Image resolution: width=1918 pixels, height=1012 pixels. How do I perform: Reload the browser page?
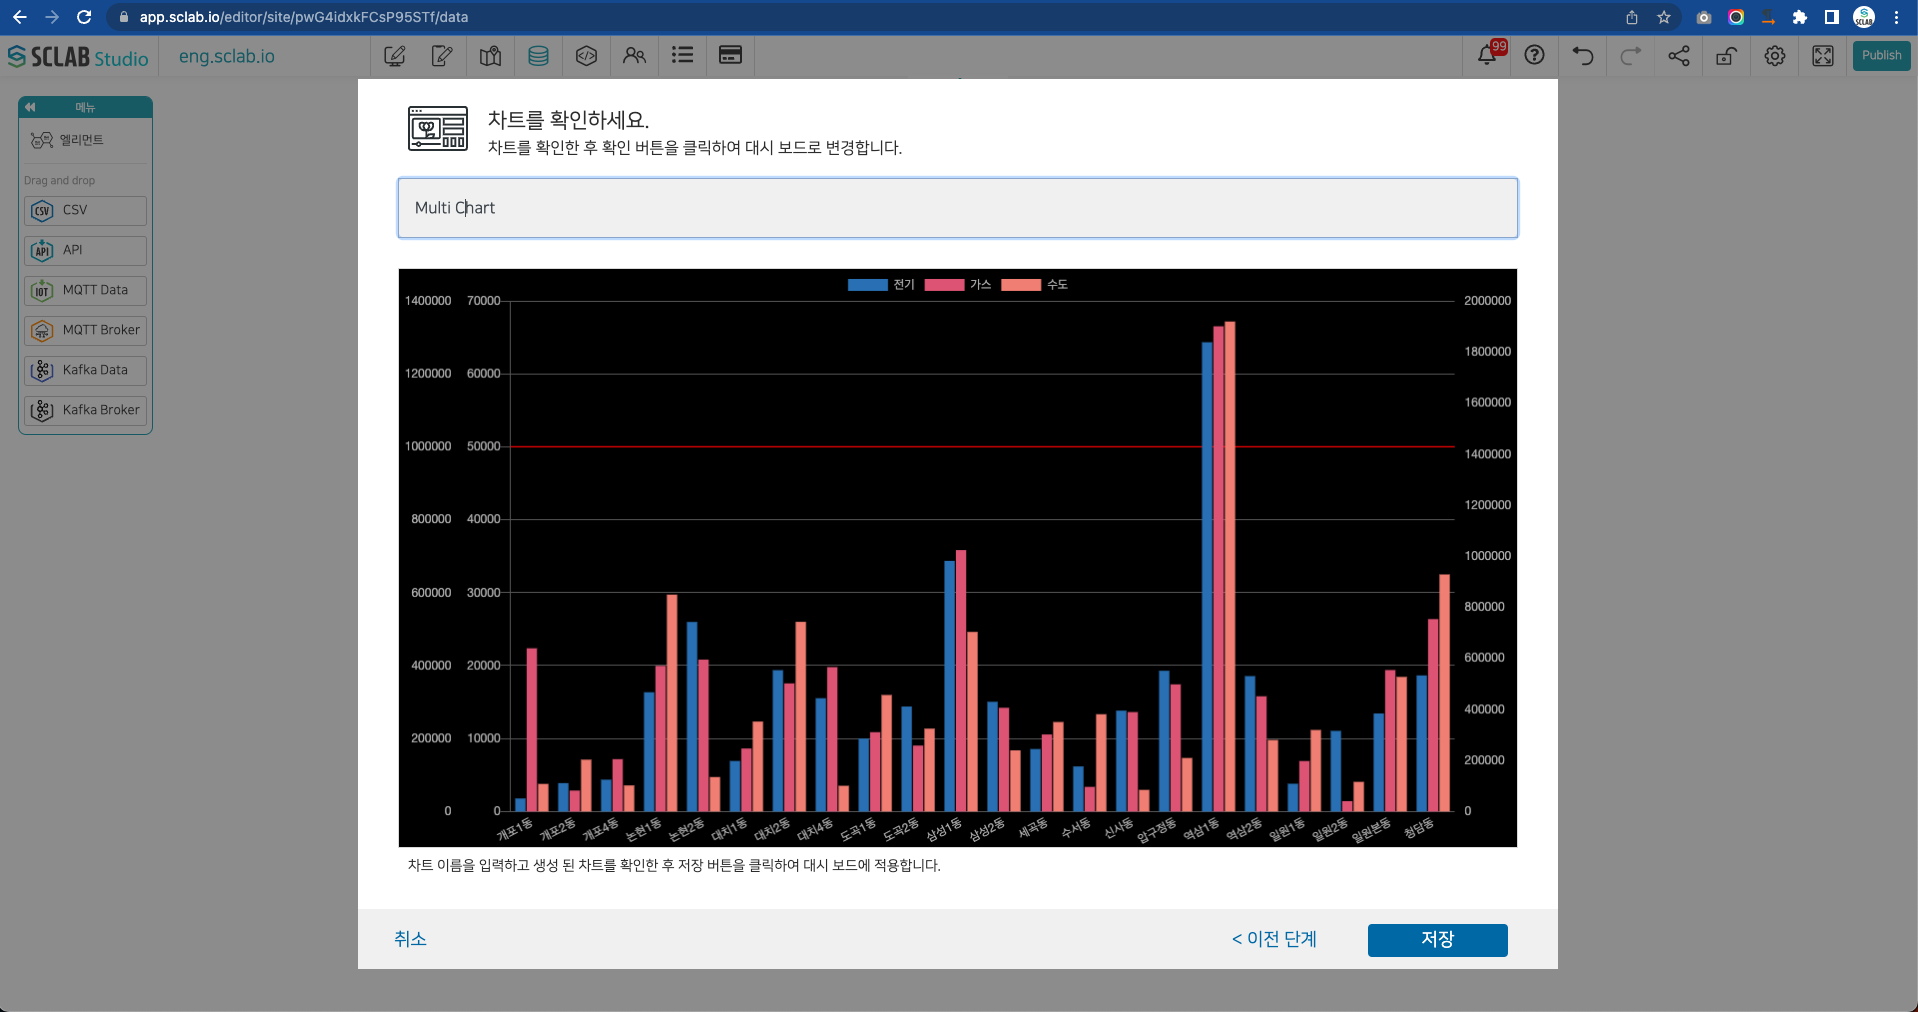click(84, 17)
